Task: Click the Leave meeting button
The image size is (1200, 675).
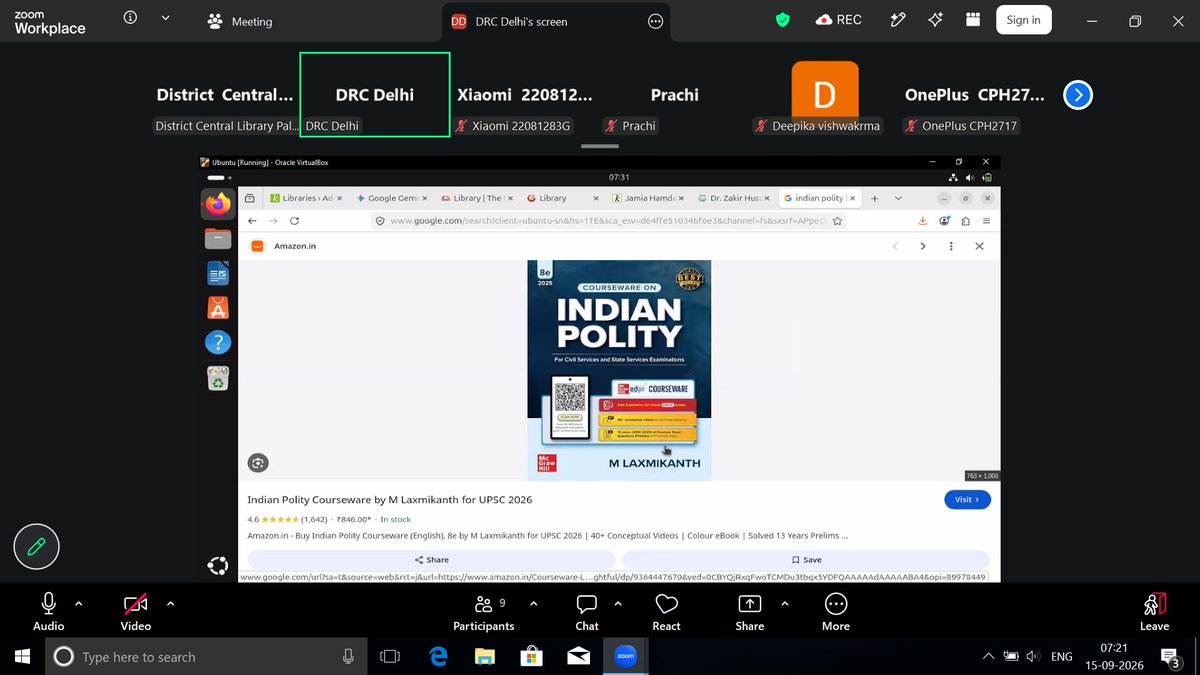Action: coord(1154,612)
